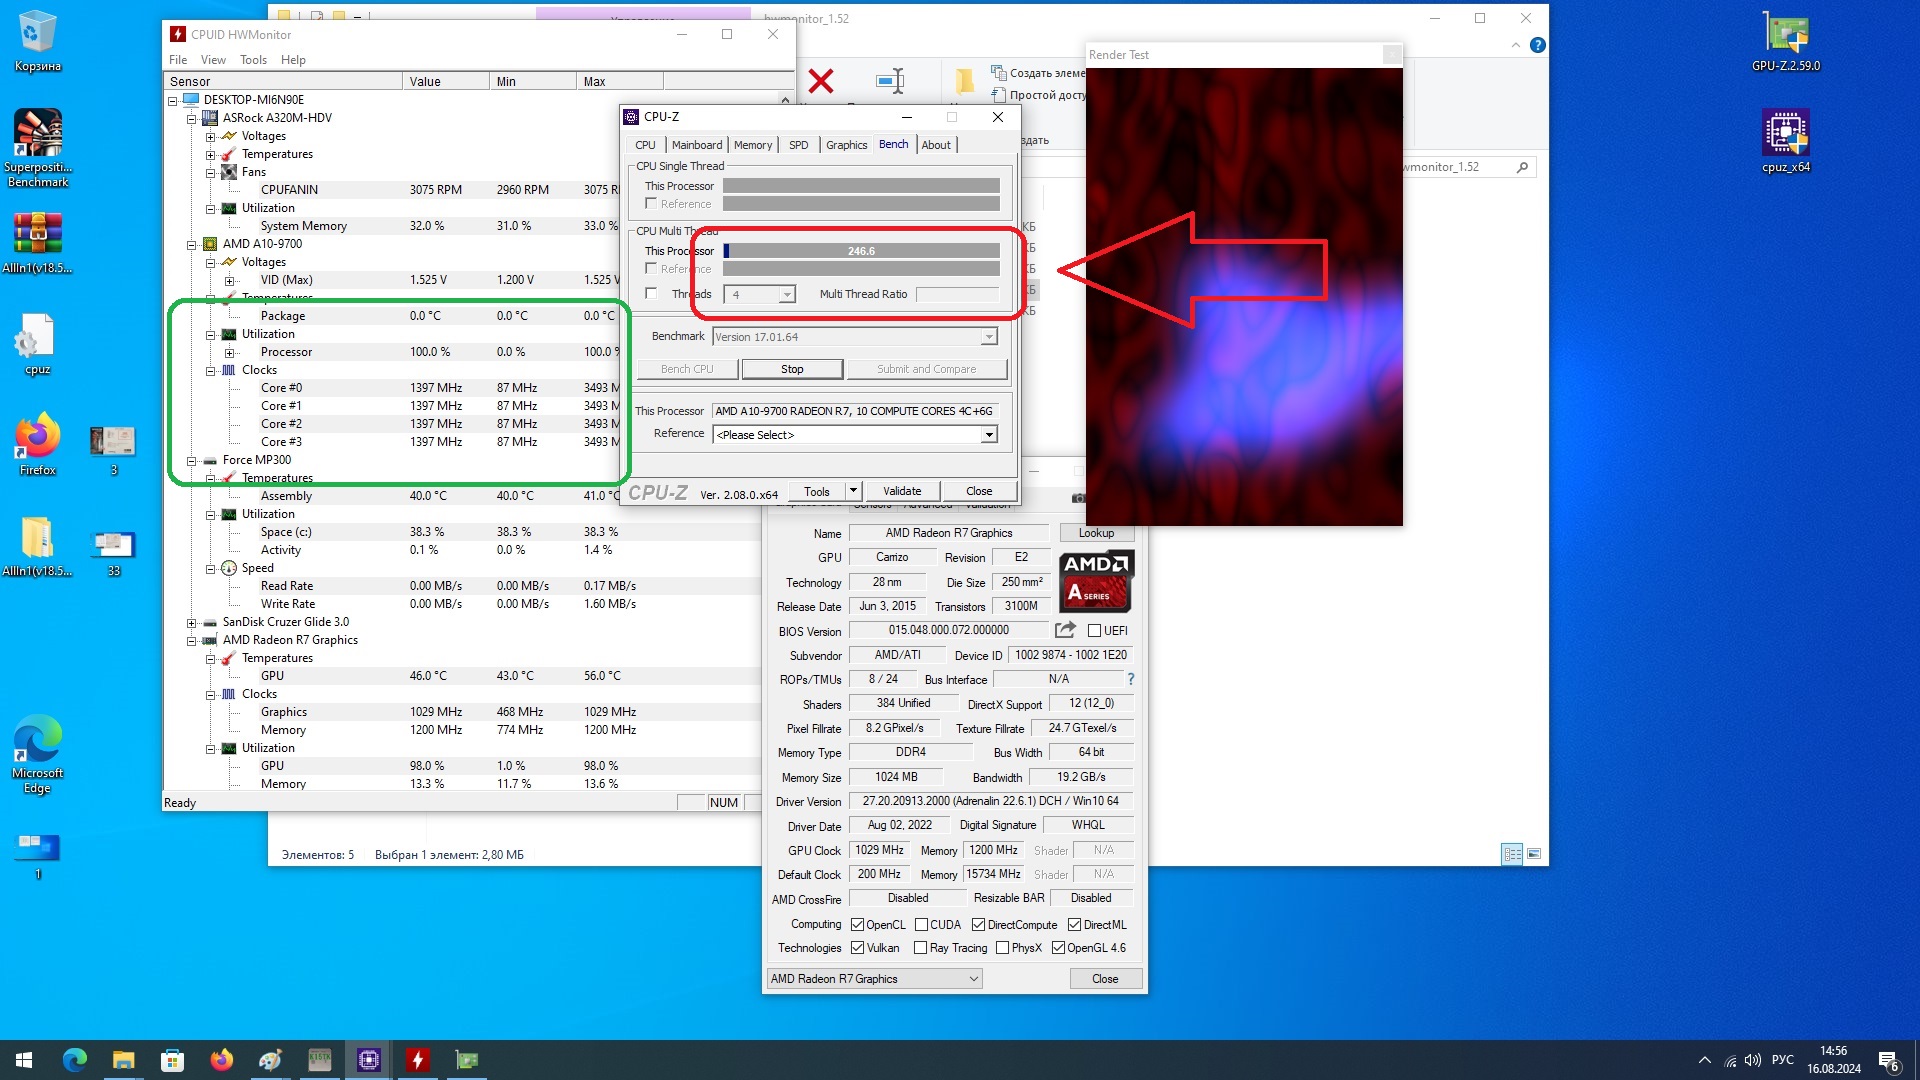Click the multi thread score bar 246.6

pyautogui.click(x=861, y=251)
